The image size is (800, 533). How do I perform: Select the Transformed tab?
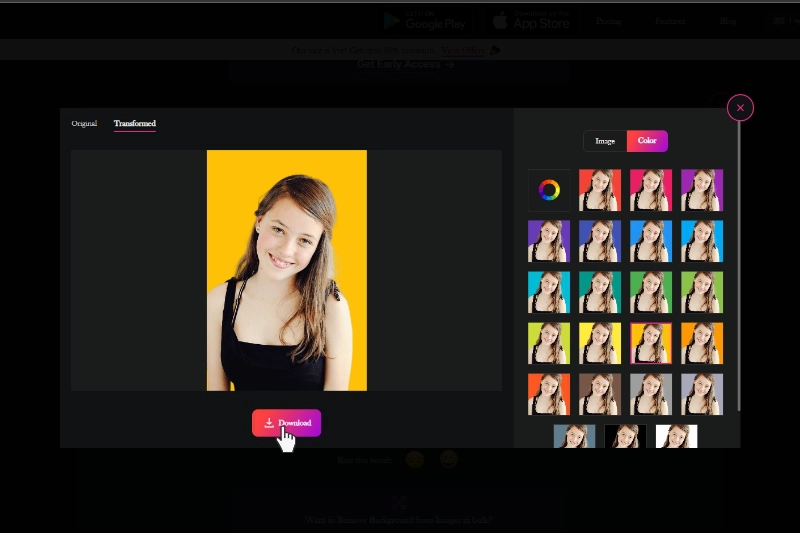tap(135, 123)
